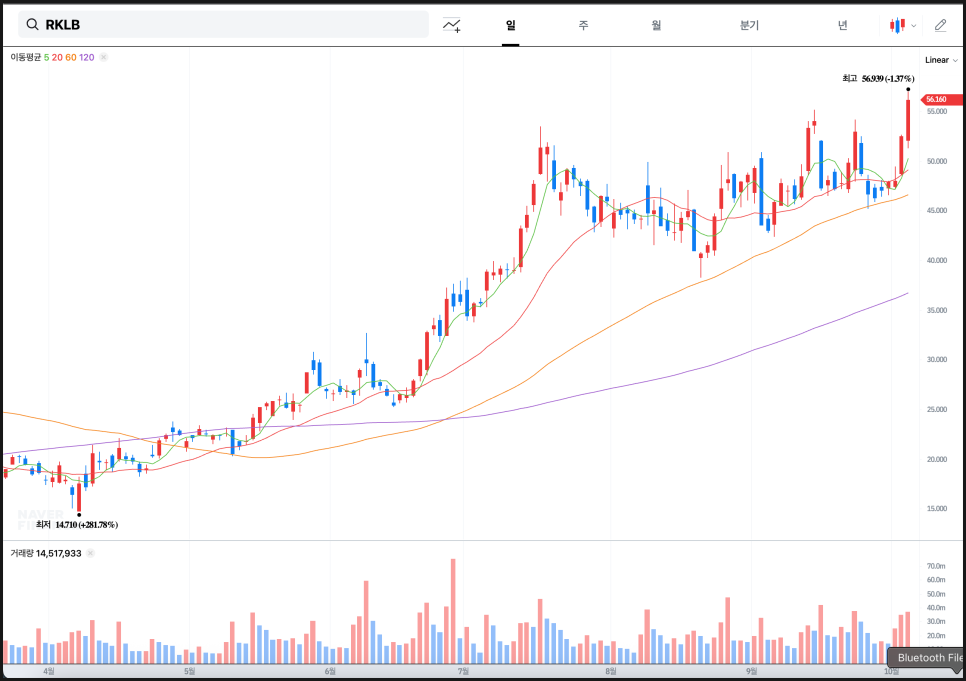Click the 20-period moving average label
Viewport: 966px width, 681px height.
[57, 57]
